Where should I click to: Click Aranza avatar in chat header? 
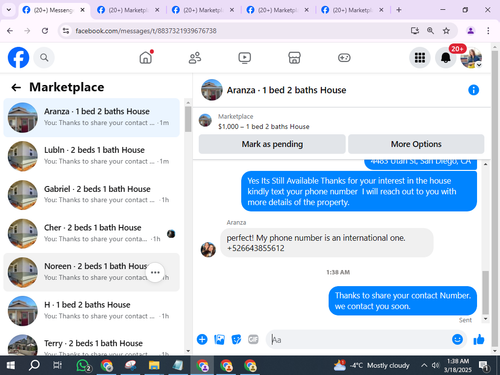(212, 90)
